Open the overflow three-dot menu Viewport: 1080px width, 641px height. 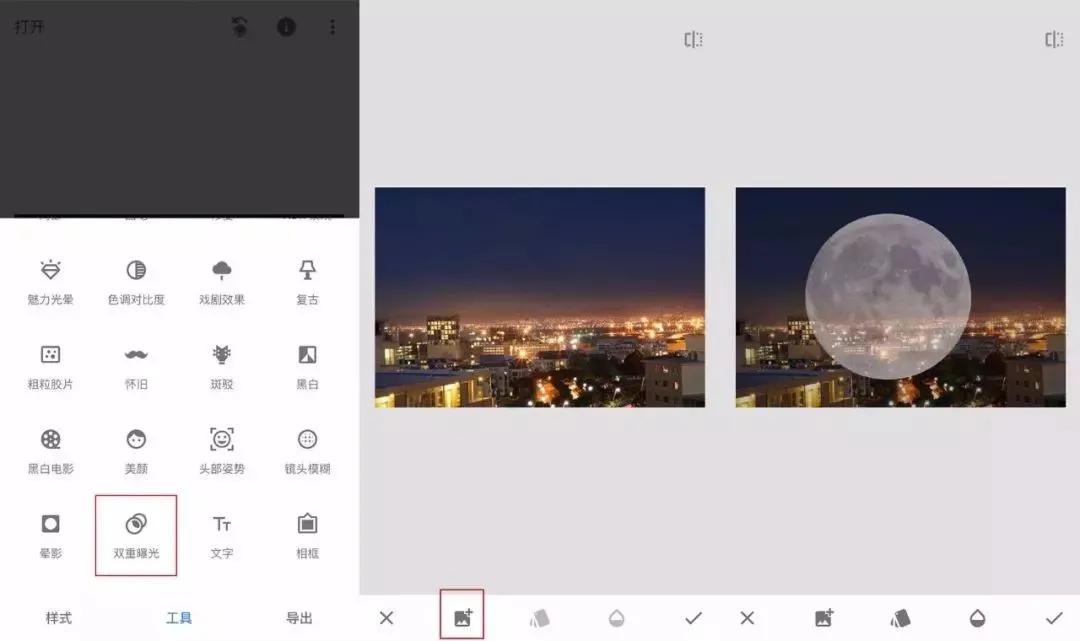tap(333, 27)
